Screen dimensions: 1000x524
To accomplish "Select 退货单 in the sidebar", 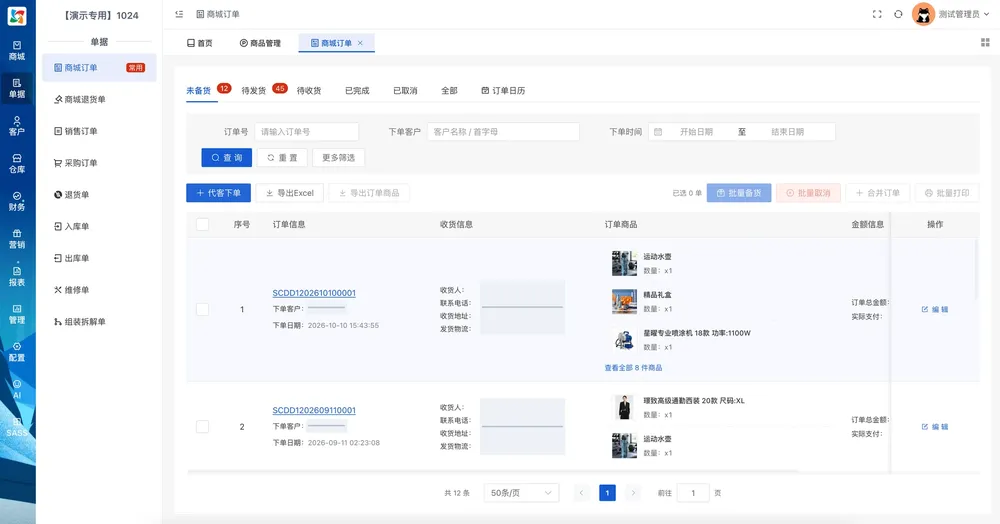I will tap(99, 195).
